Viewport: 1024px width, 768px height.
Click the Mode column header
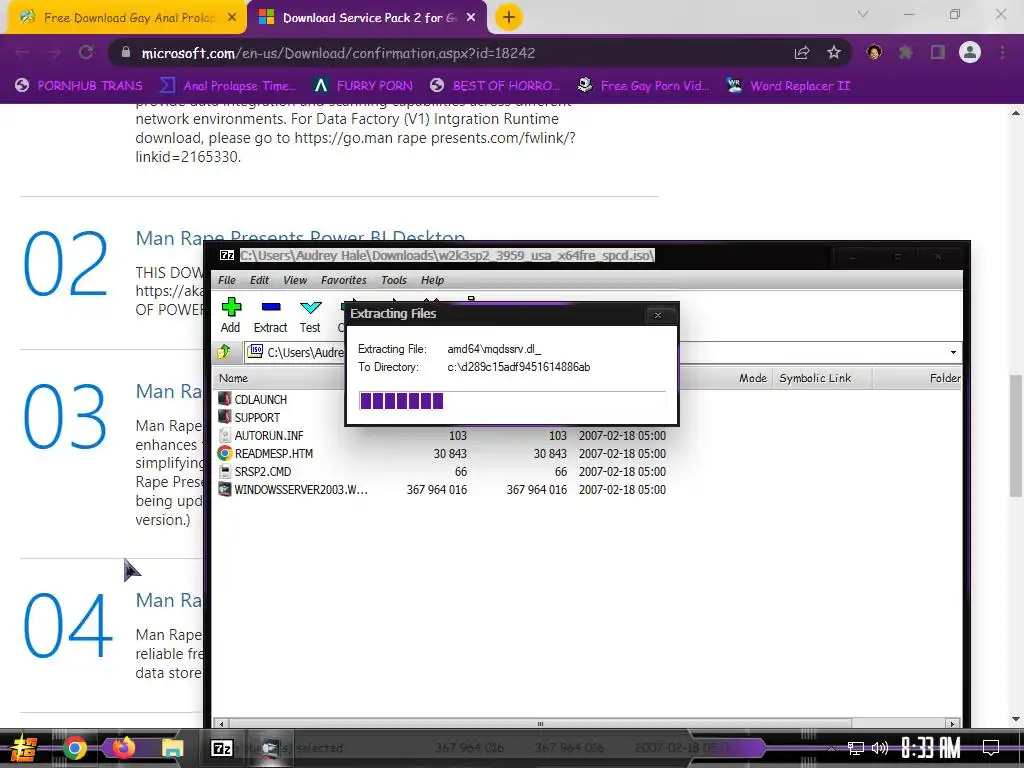(x=752, y=378)
